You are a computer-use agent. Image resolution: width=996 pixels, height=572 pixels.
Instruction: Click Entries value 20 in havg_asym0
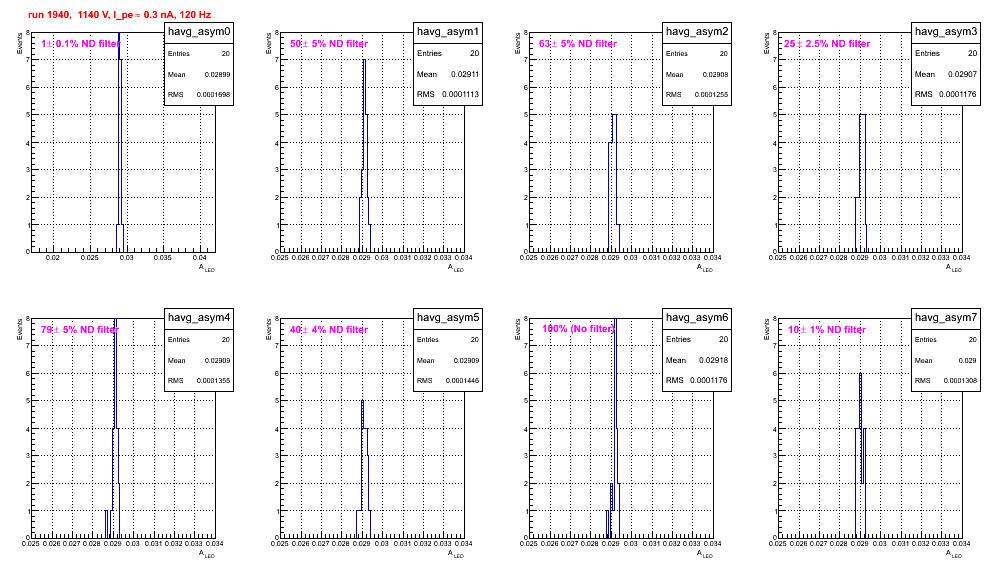pos(226,54)
